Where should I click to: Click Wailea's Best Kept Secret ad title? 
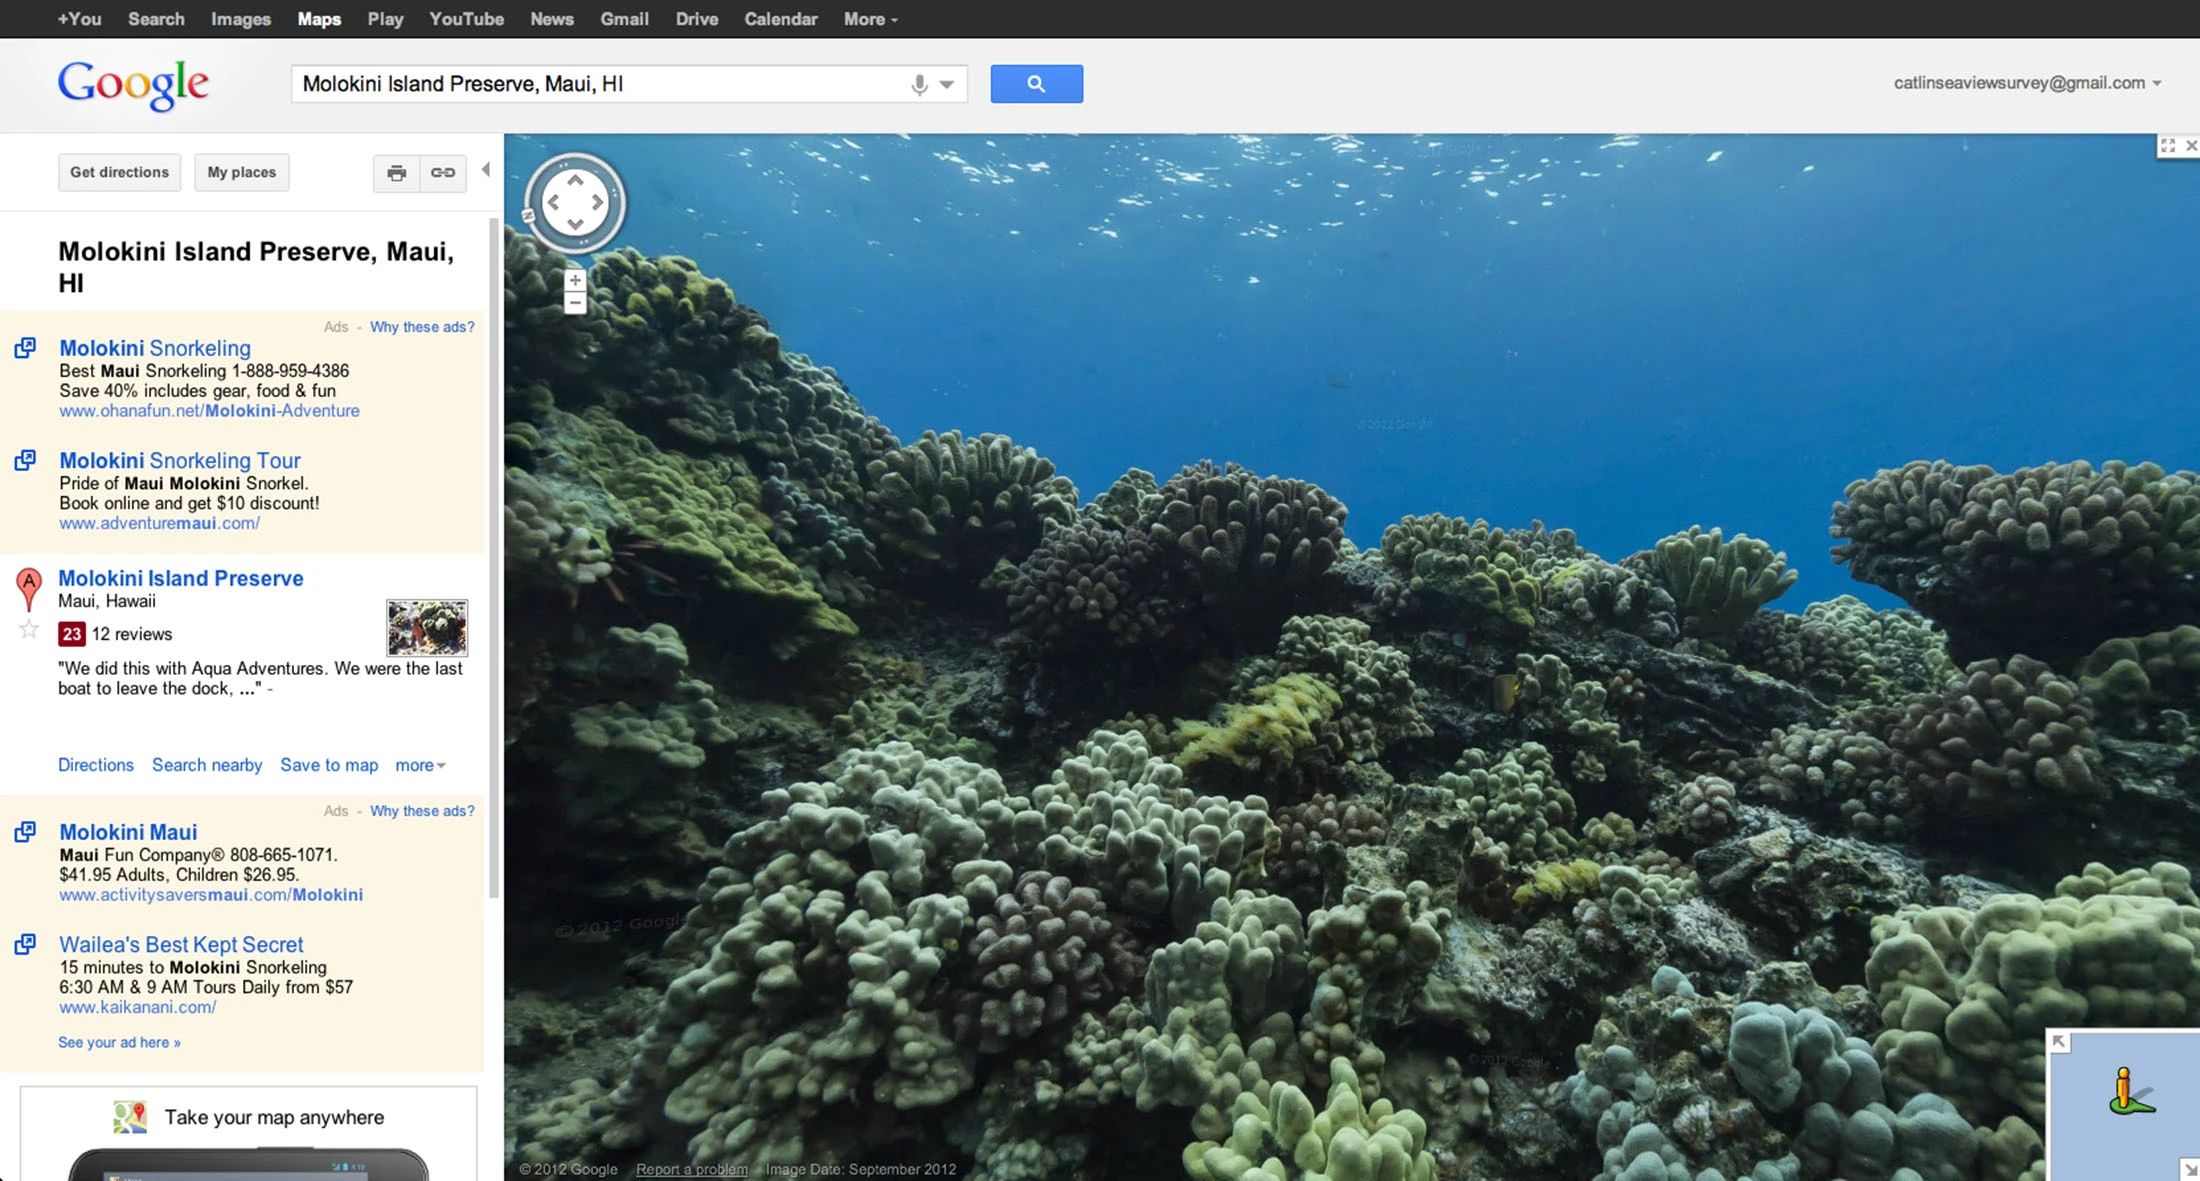pos(181,944)
